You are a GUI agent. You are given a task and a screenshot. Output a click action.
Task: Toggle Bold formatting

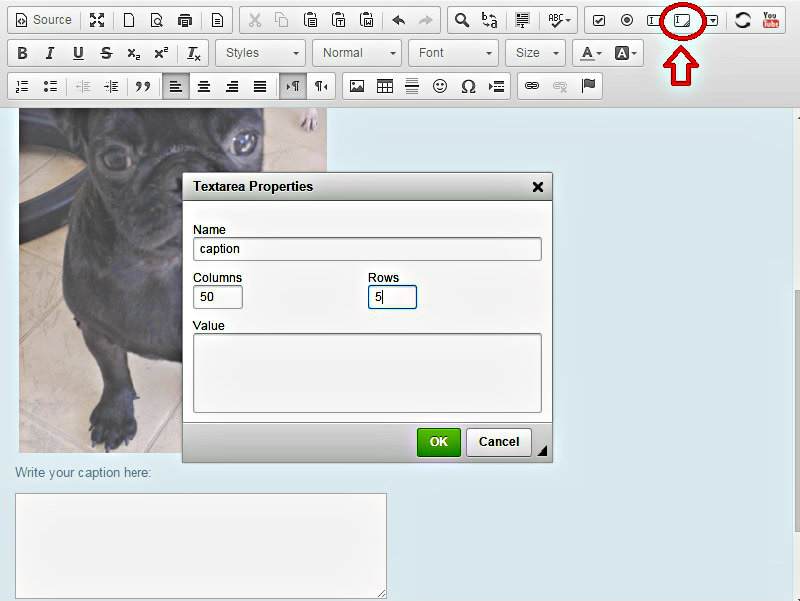[x=22, y=53]
